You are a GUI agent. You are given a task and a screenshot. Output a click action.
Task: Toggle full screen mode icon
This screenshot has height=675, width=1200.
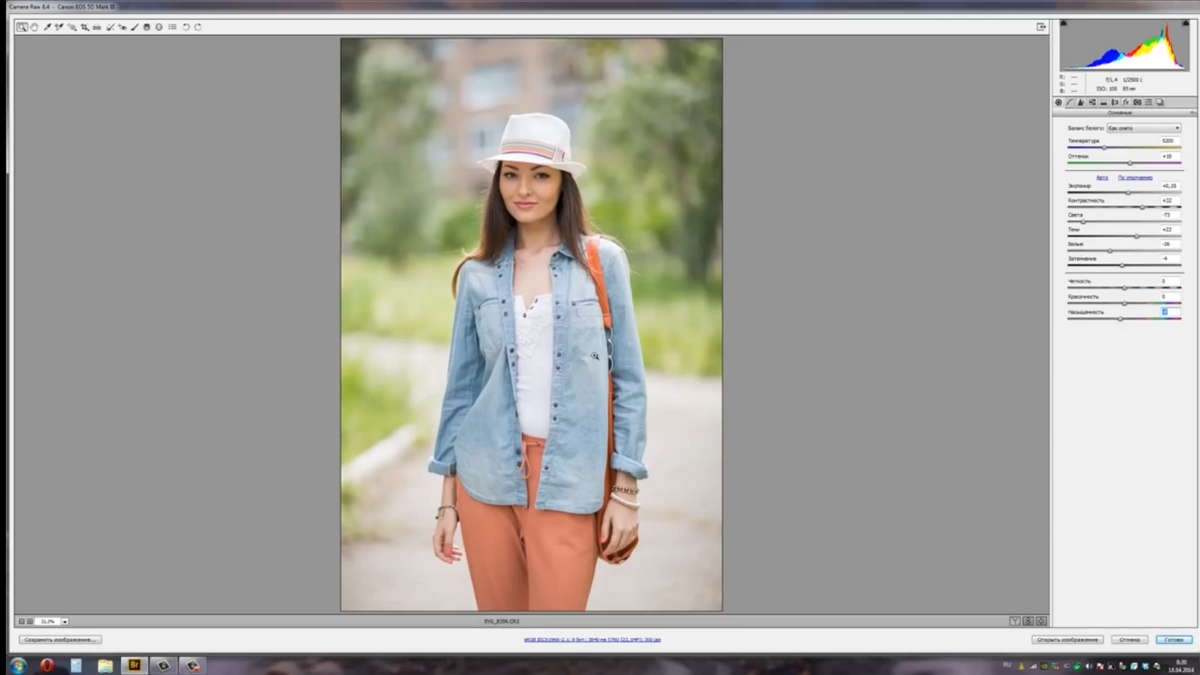1041,27
